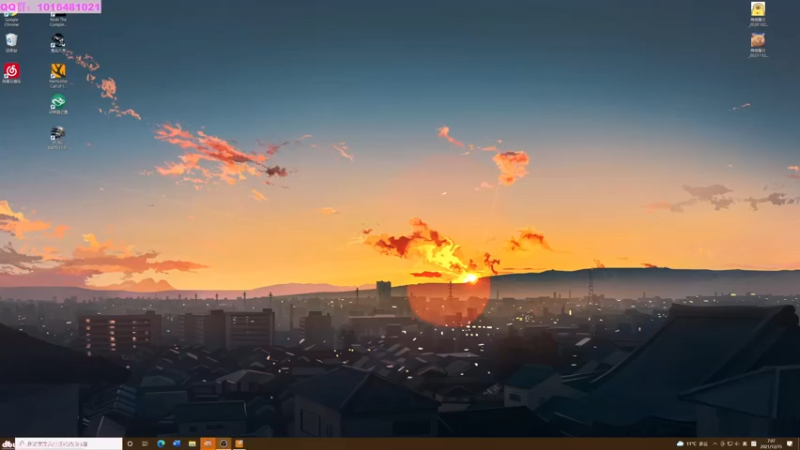Select the green round app shortcut
The width and height of the screenshot is (800, 450).
(x=58, y=104)
